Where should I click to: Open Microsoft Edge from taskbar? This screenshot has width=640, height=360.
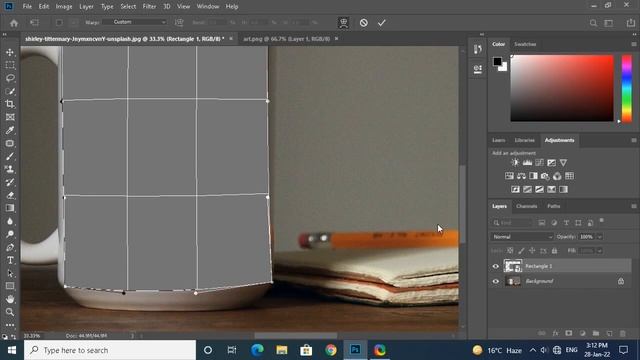tap(257, 350)
